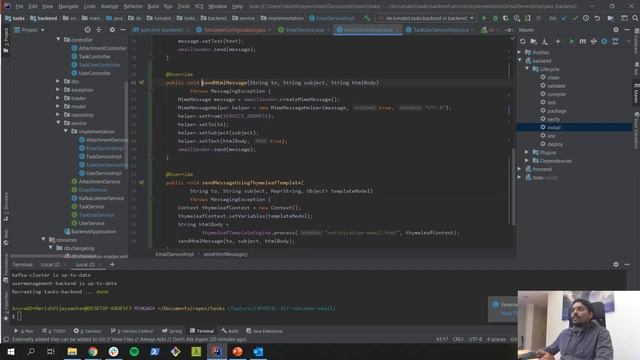Execute Maven goal 'm' icon
The width and height of the screenshot is (640, 360).
pyautogui.click(x=582, y=42)
